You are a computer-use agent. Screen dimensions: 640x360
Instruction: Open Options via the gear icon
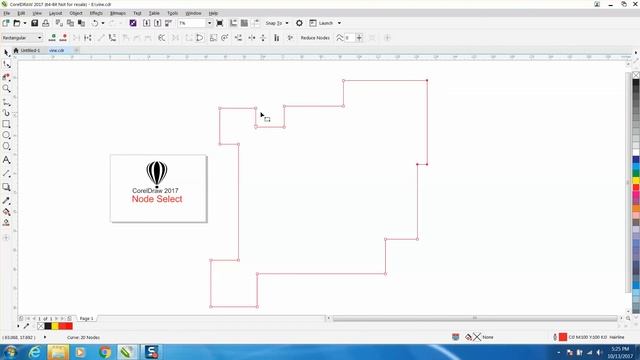pos(299,23)
